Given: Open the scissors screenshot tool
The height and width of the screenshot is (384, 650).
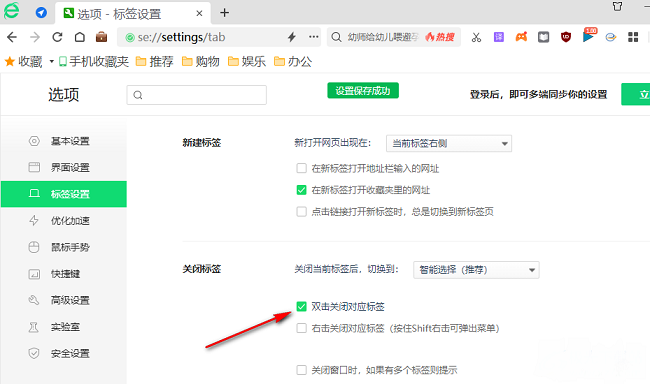Looking at the screenshot, I should [476, 37].
